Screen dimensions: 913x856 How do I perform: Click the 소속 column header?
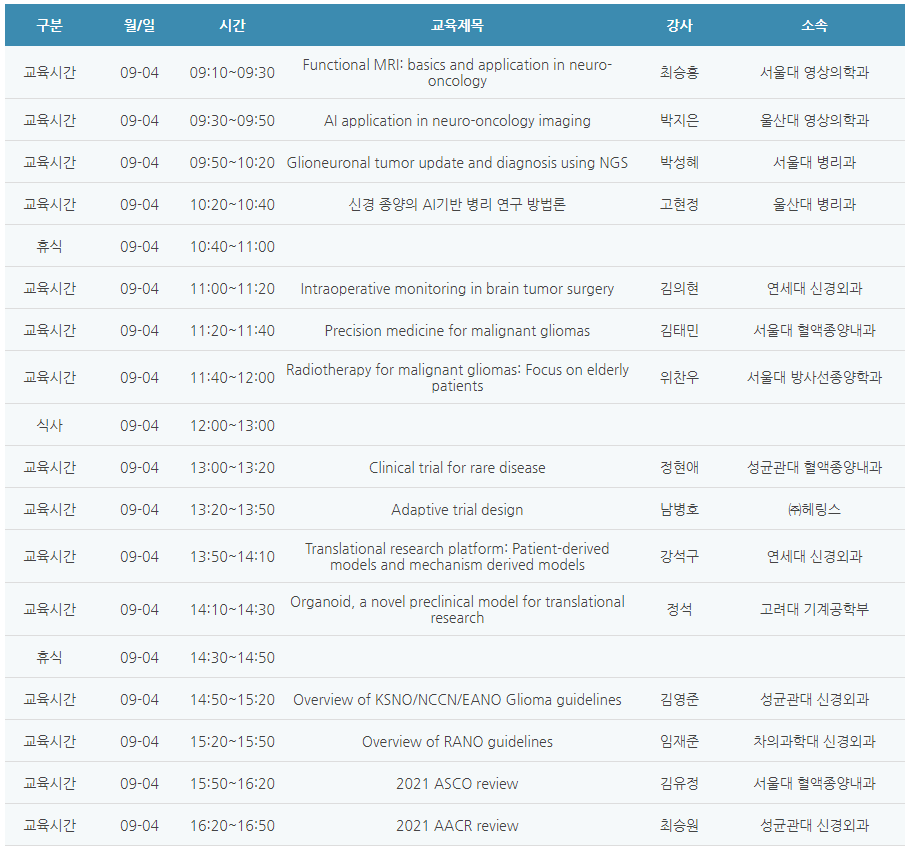pos(814,25)
